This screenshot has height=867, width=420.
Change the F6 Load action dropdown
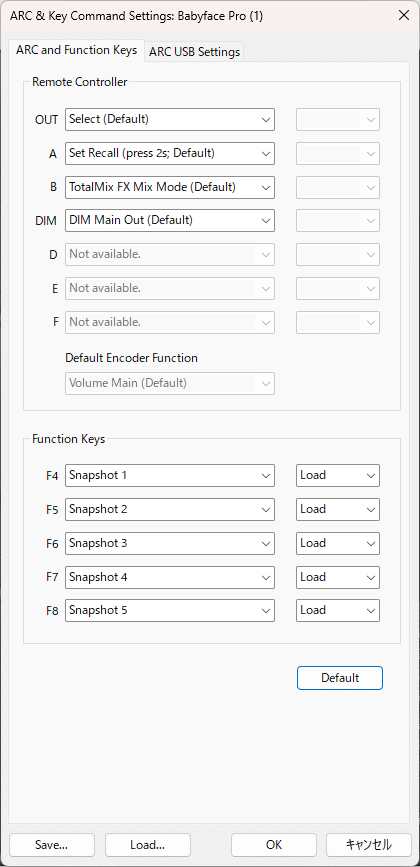pyautogui.click(x=338, y=544)
